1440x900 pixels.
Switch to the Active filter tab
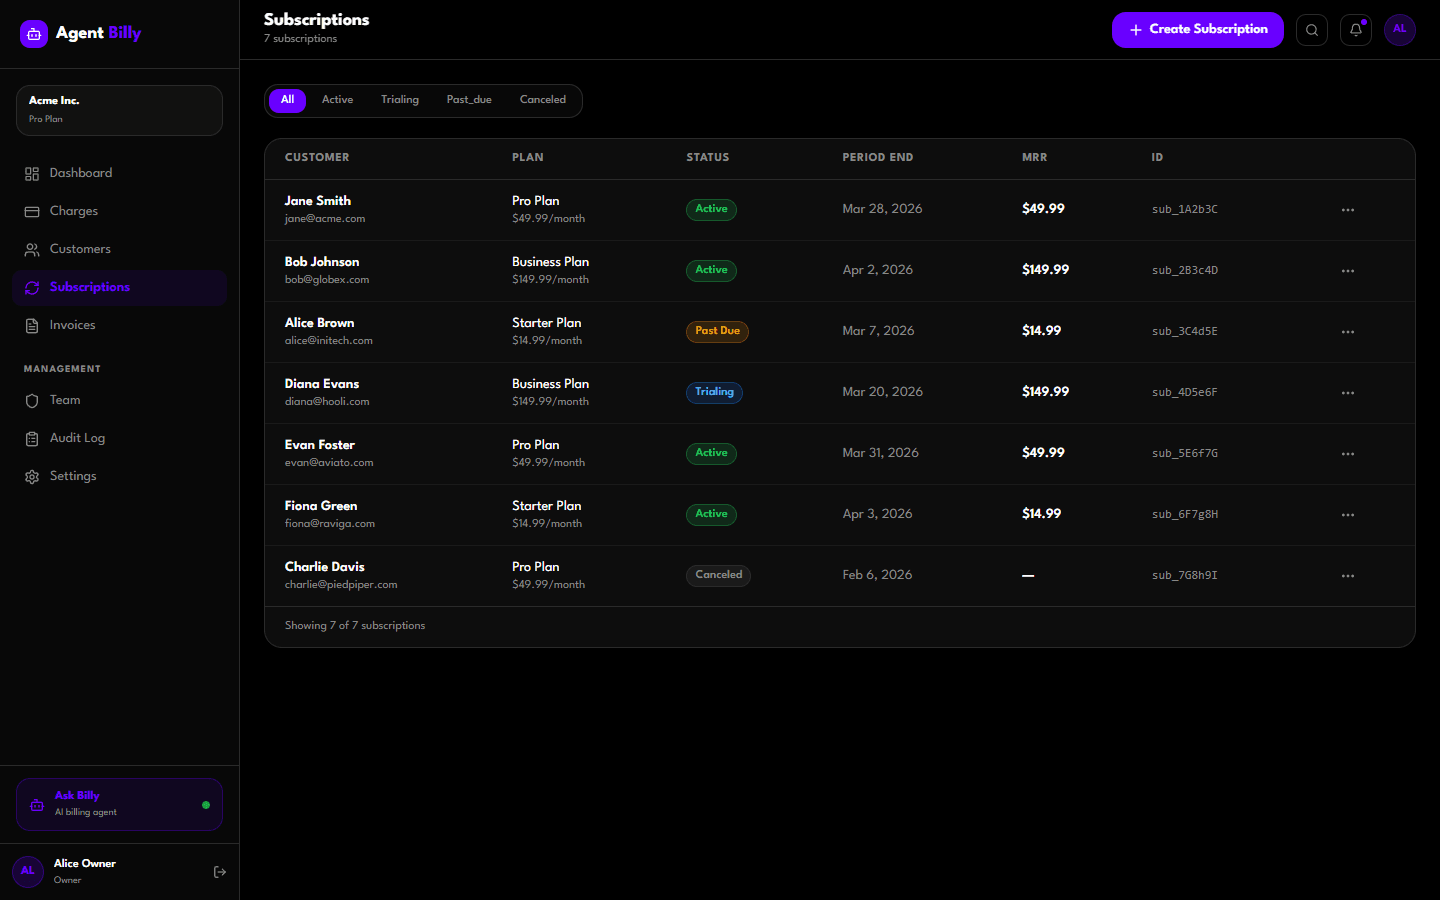[337, 99]
